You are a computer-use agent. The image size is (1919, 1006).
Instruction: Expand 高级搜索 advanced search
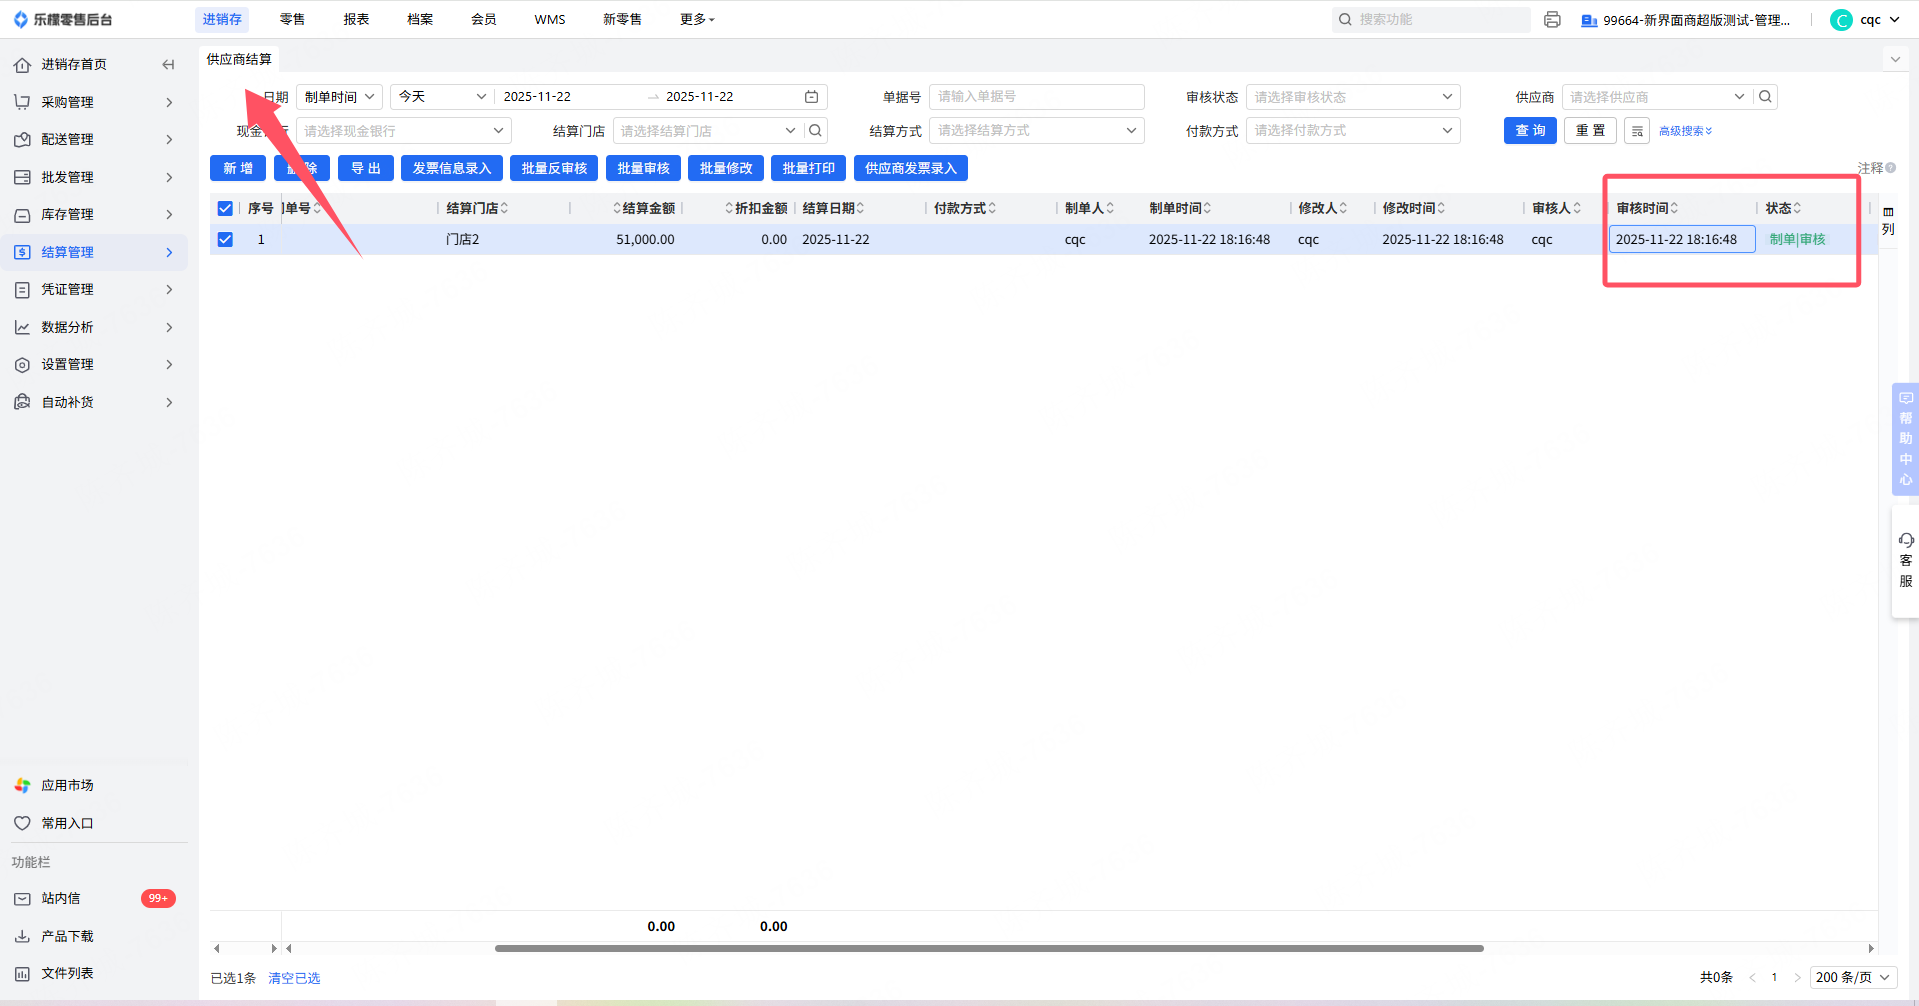(1686, 131)
